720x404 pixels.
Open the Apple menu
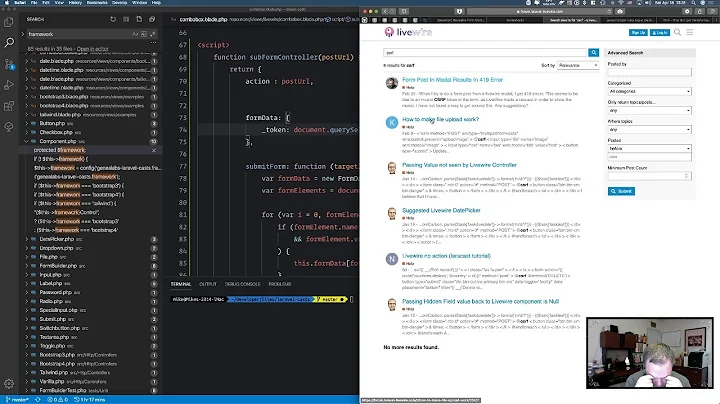click(x=6, y=3)
